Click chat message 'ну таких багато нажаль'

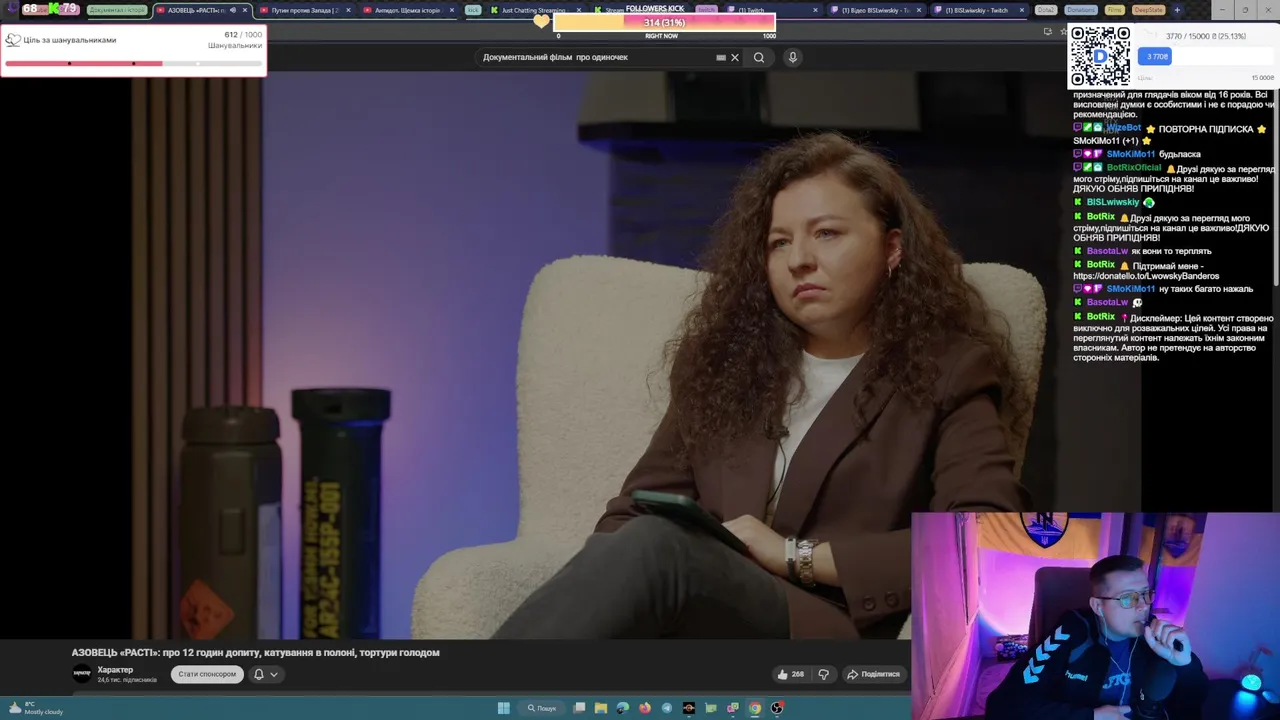point(1206,289)
